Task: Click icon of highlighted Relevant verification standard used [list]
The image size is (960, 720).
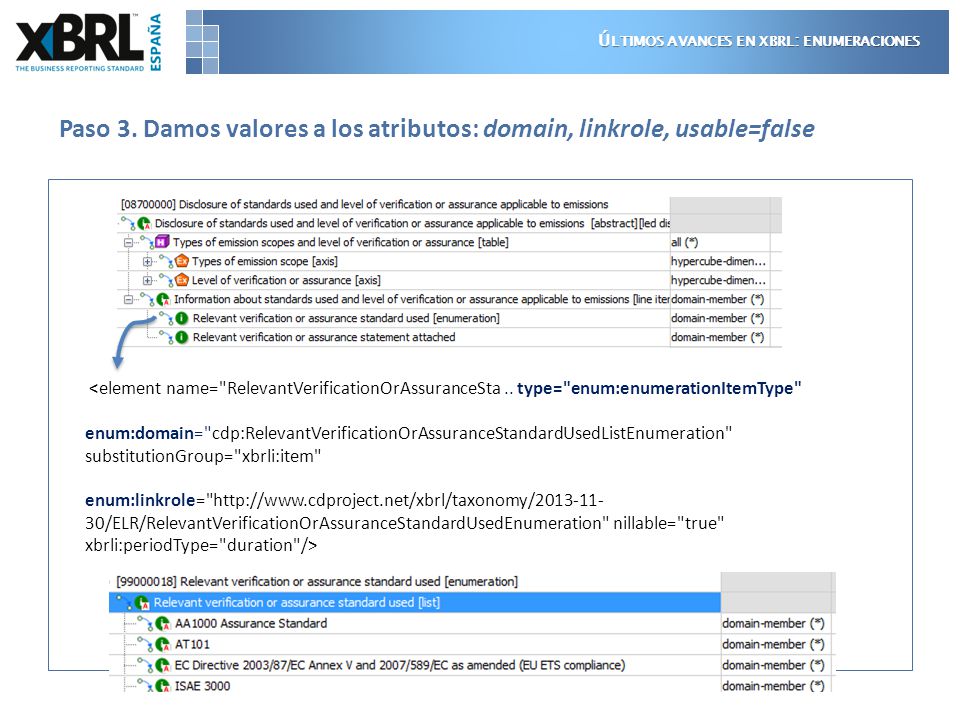Action: (x=141, y=602)
